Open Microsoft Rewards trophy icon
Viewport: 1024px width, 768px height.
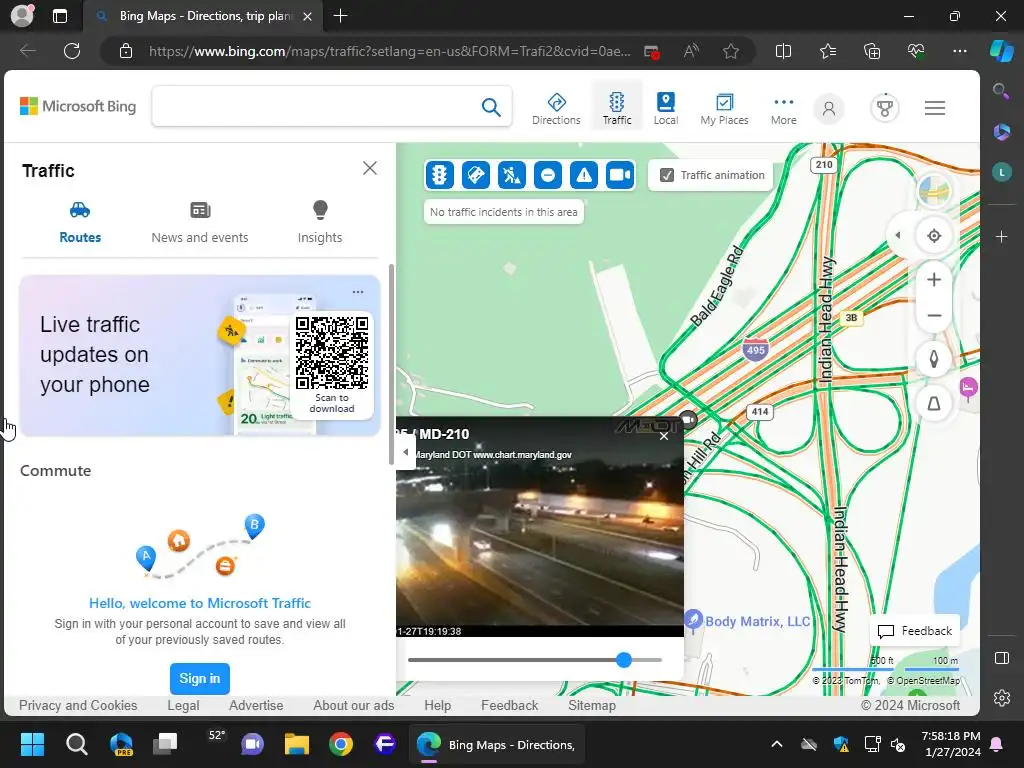click(x=885, y=108)
